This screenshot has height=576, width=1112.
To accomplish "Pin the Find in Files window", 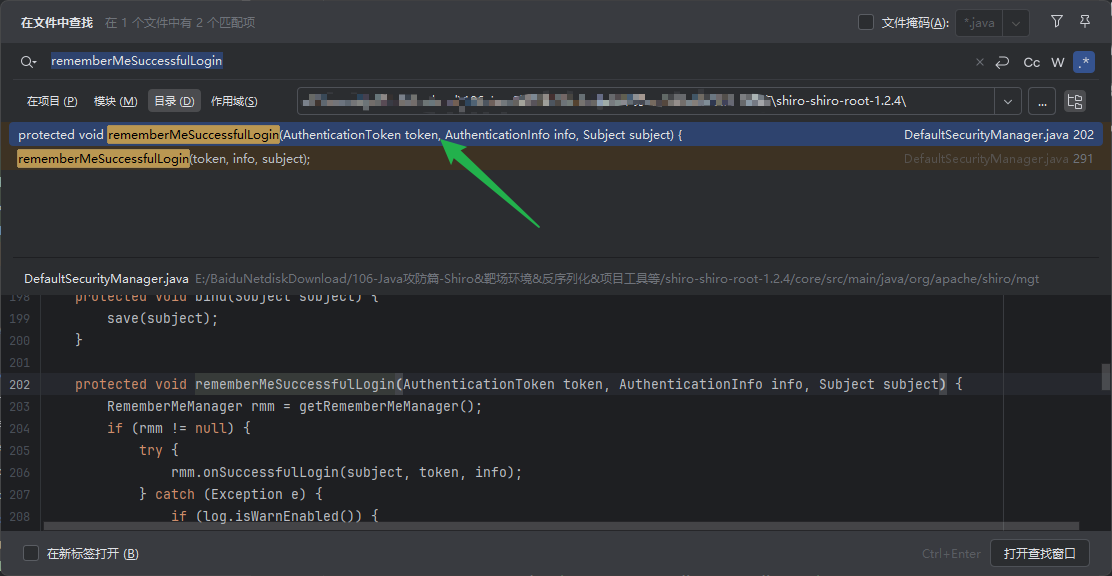I will point(1085,22).
